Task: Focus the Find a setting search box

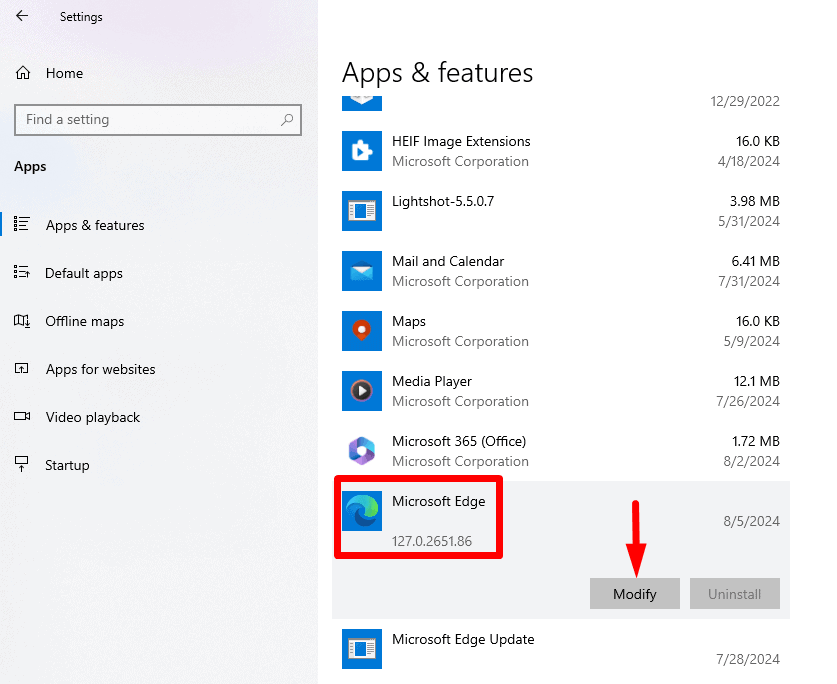Action: click(x=158, y=120)
